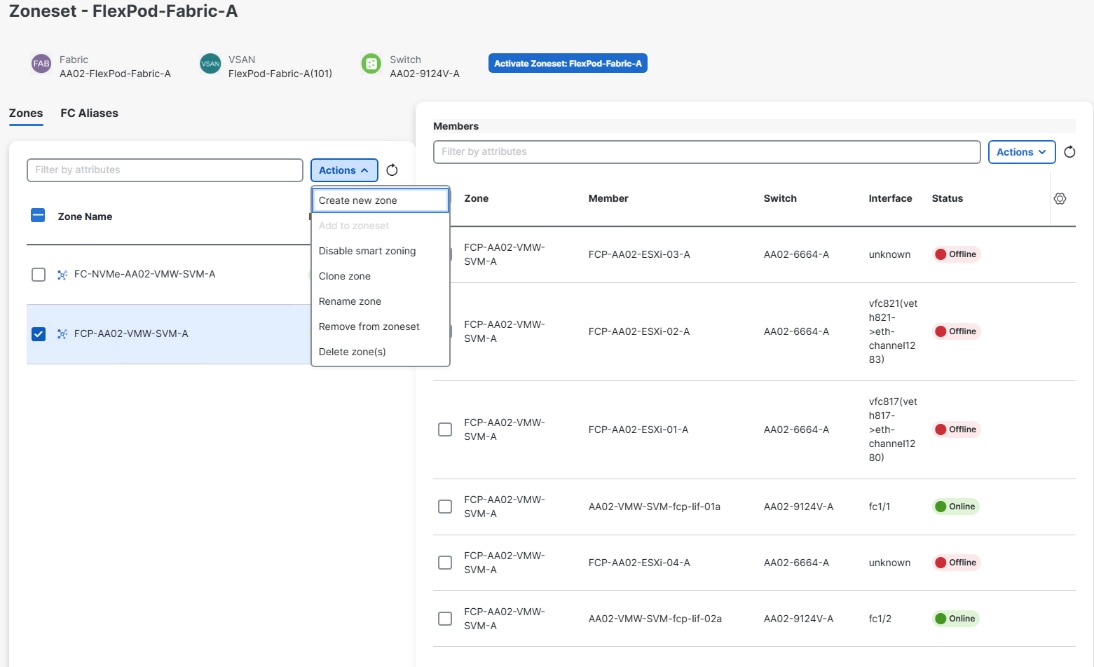Focus the Zones filter by attributes field
This screenshot has width=1094, height=667.
[165, 170]
